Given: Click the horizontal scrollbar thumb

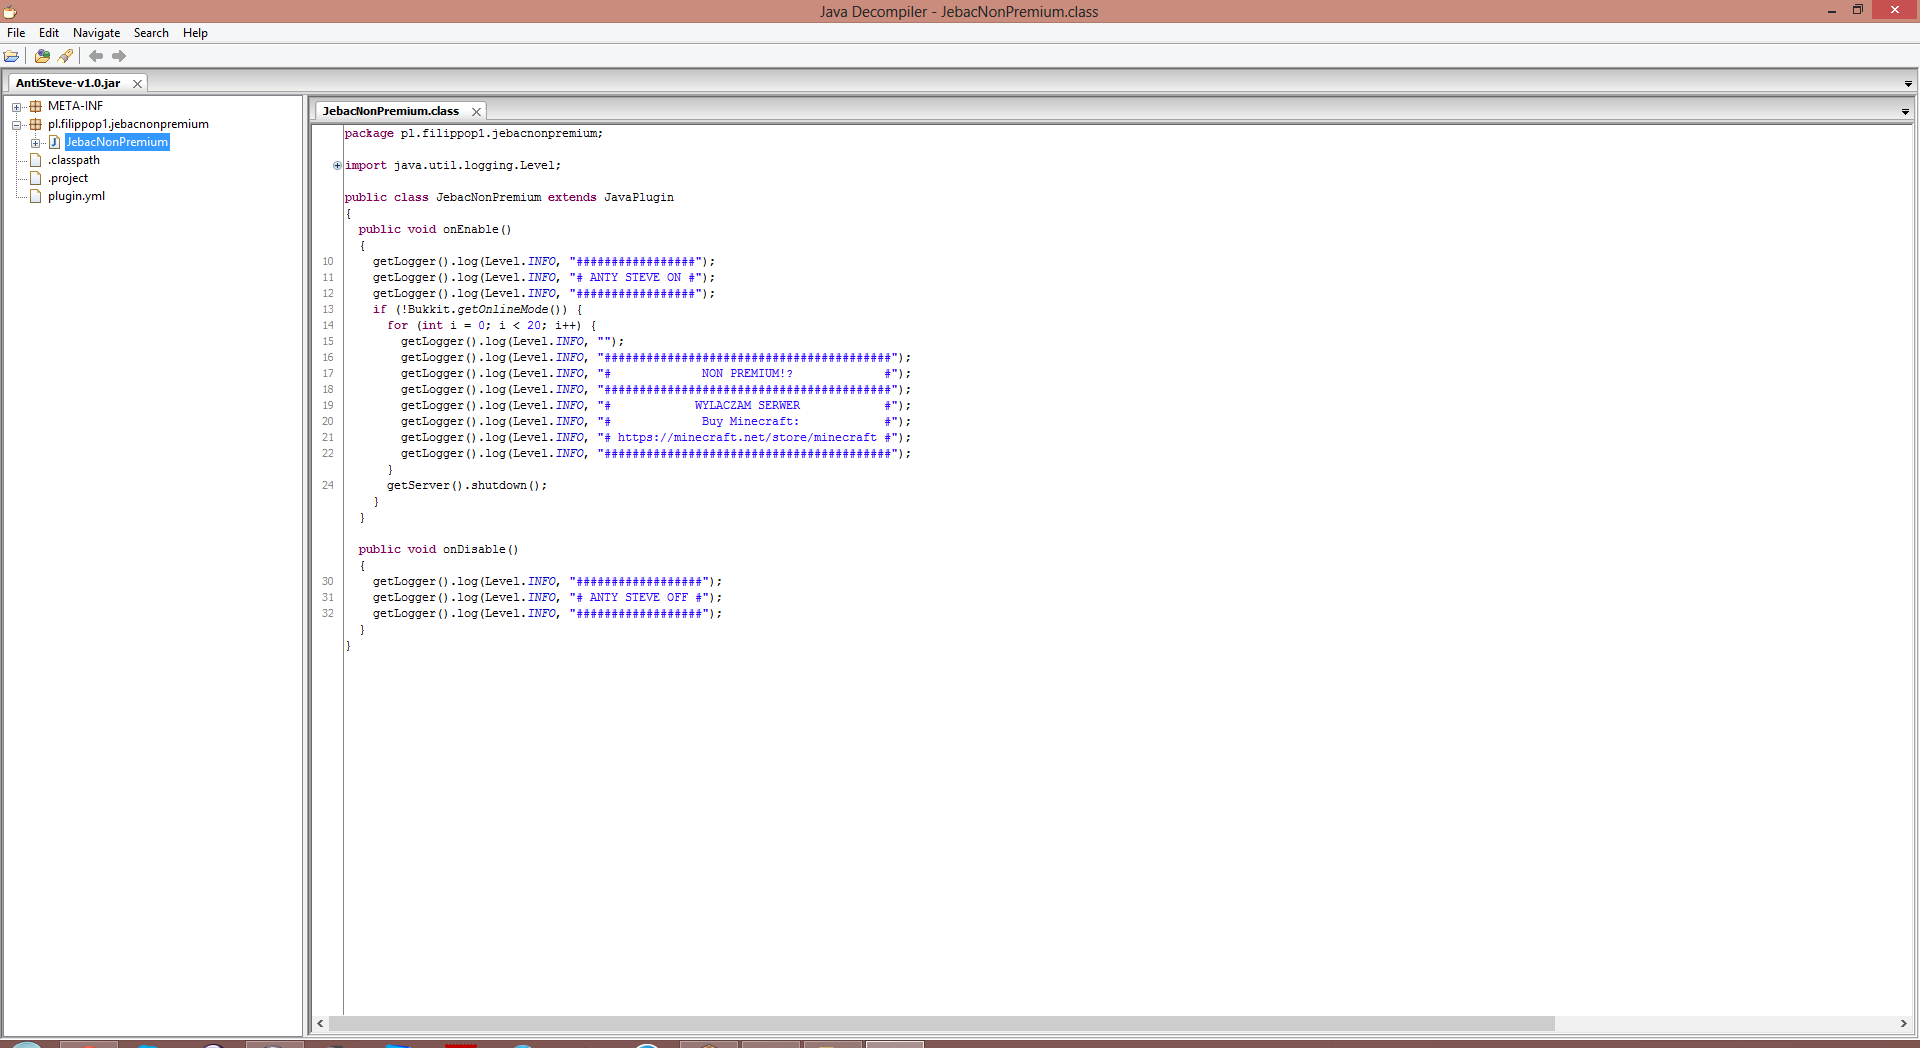Looking at the screenshot, I should [x=942, y=1024].
